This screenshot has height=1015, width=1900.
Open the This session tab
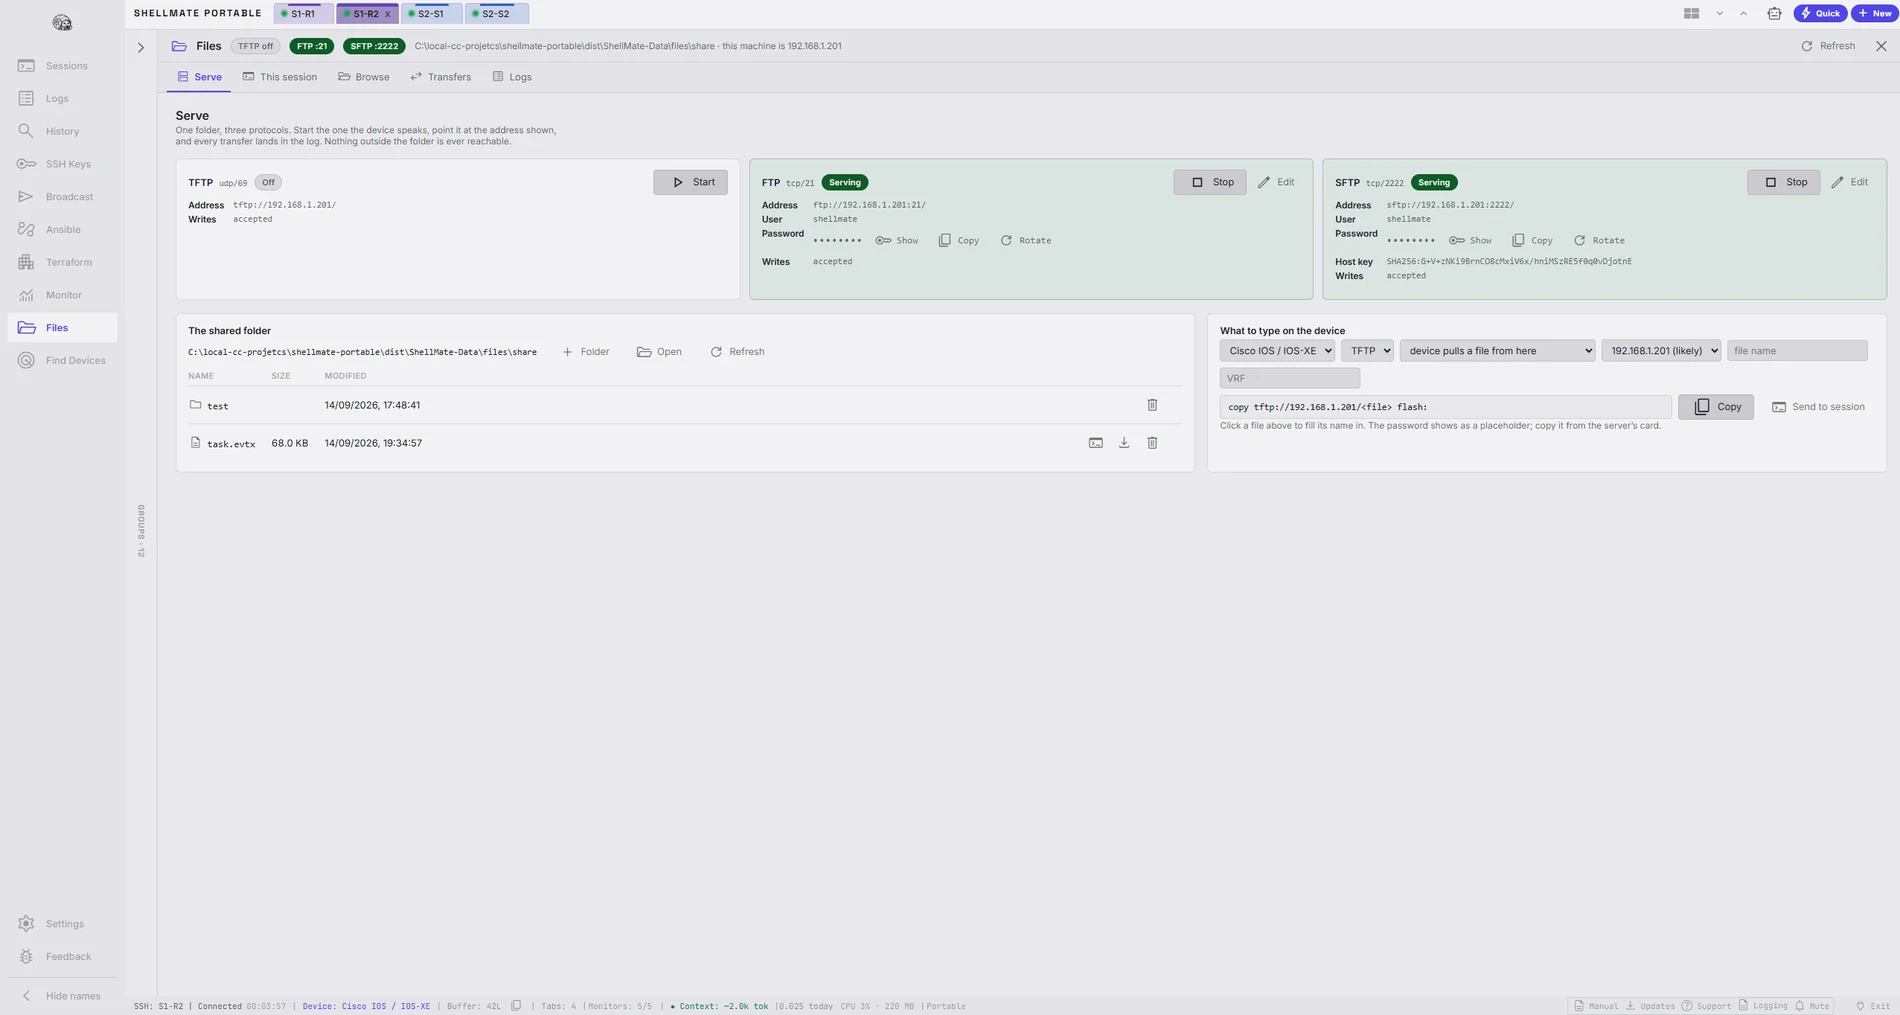280,77
